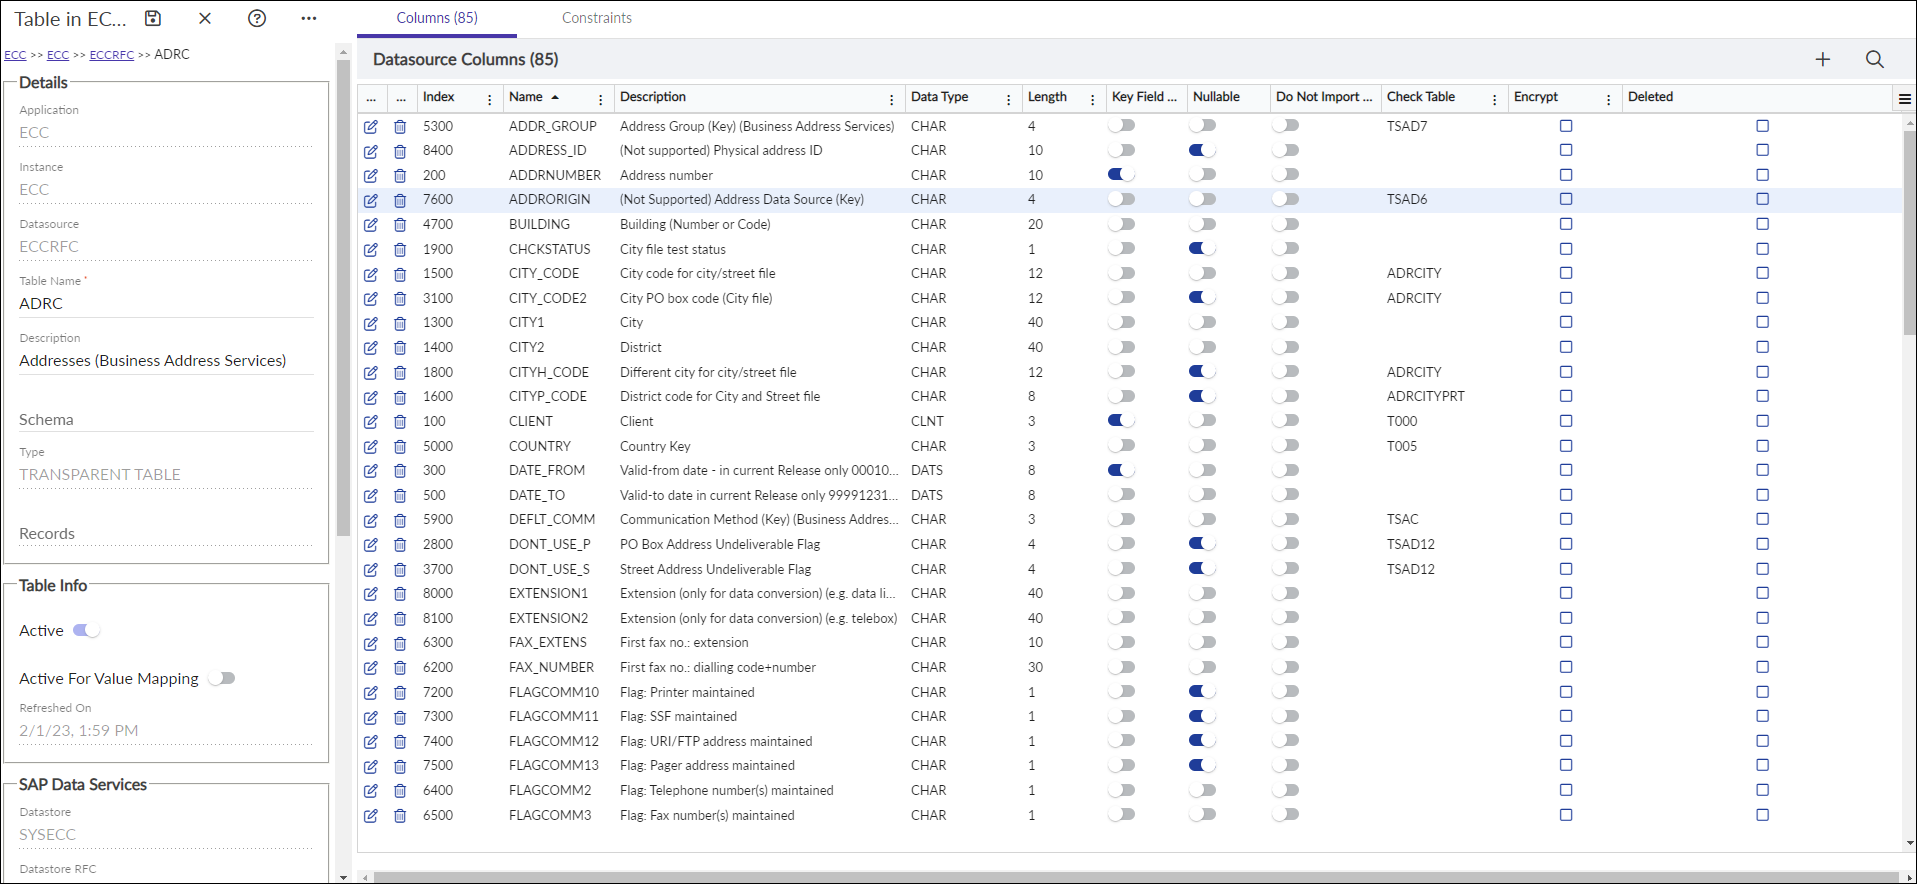The image size is (1917, 884).
Task: Sort by the Name column header
Action: tap(526, 97)
